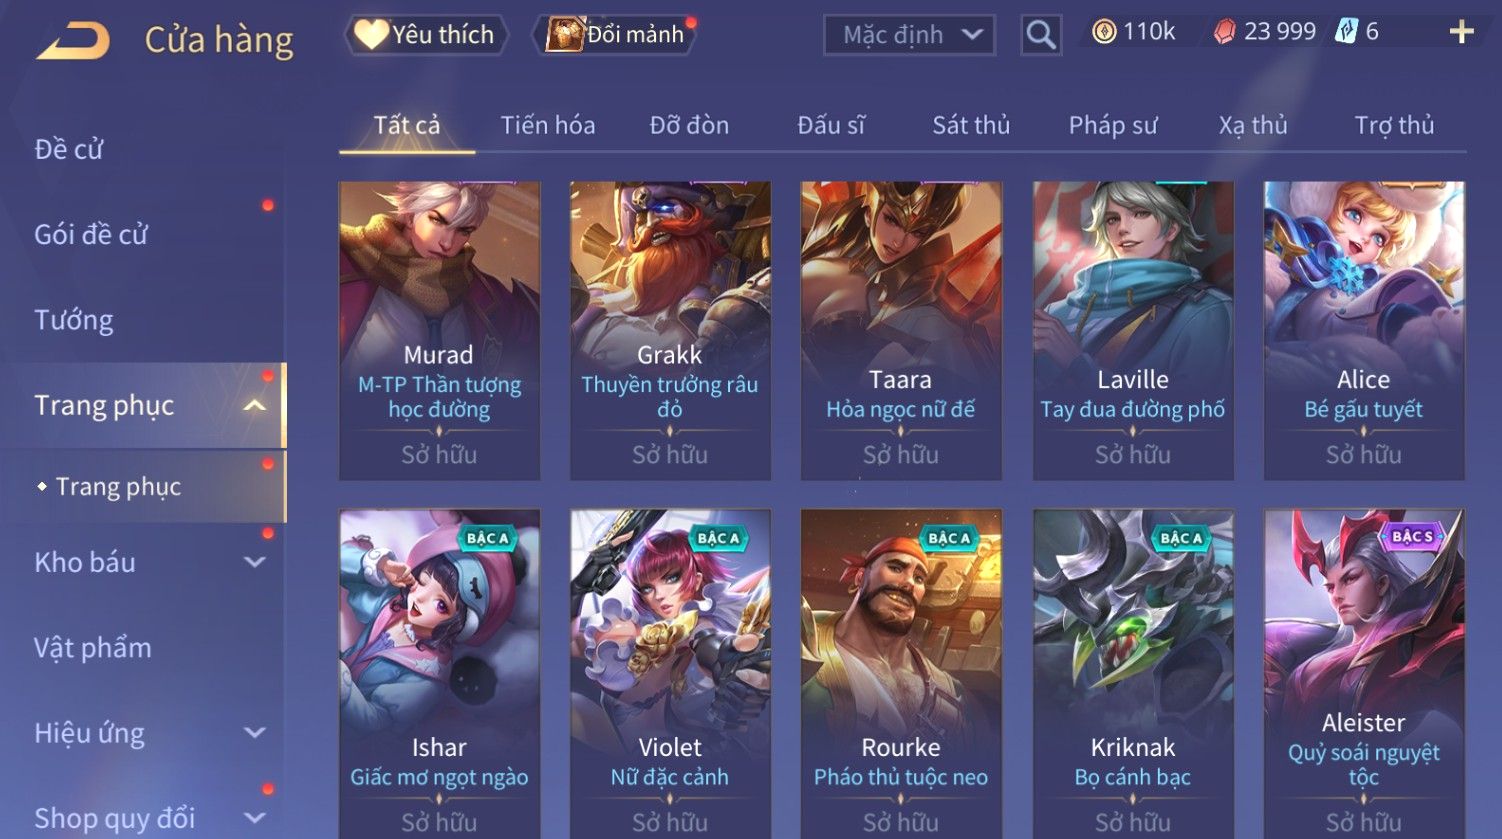Screen dimensions: 1502x839
Task: Click the chest icon in Đổi mảnh
Action: [564, 35]
